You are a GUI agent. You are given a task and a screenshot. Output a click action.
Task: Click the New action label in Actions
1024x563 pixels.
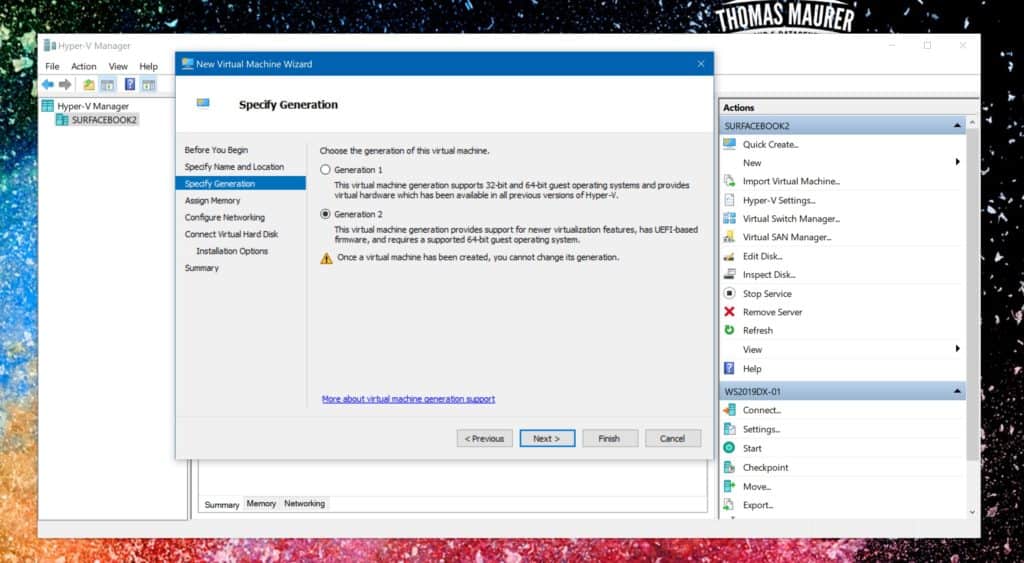(752, 163)
